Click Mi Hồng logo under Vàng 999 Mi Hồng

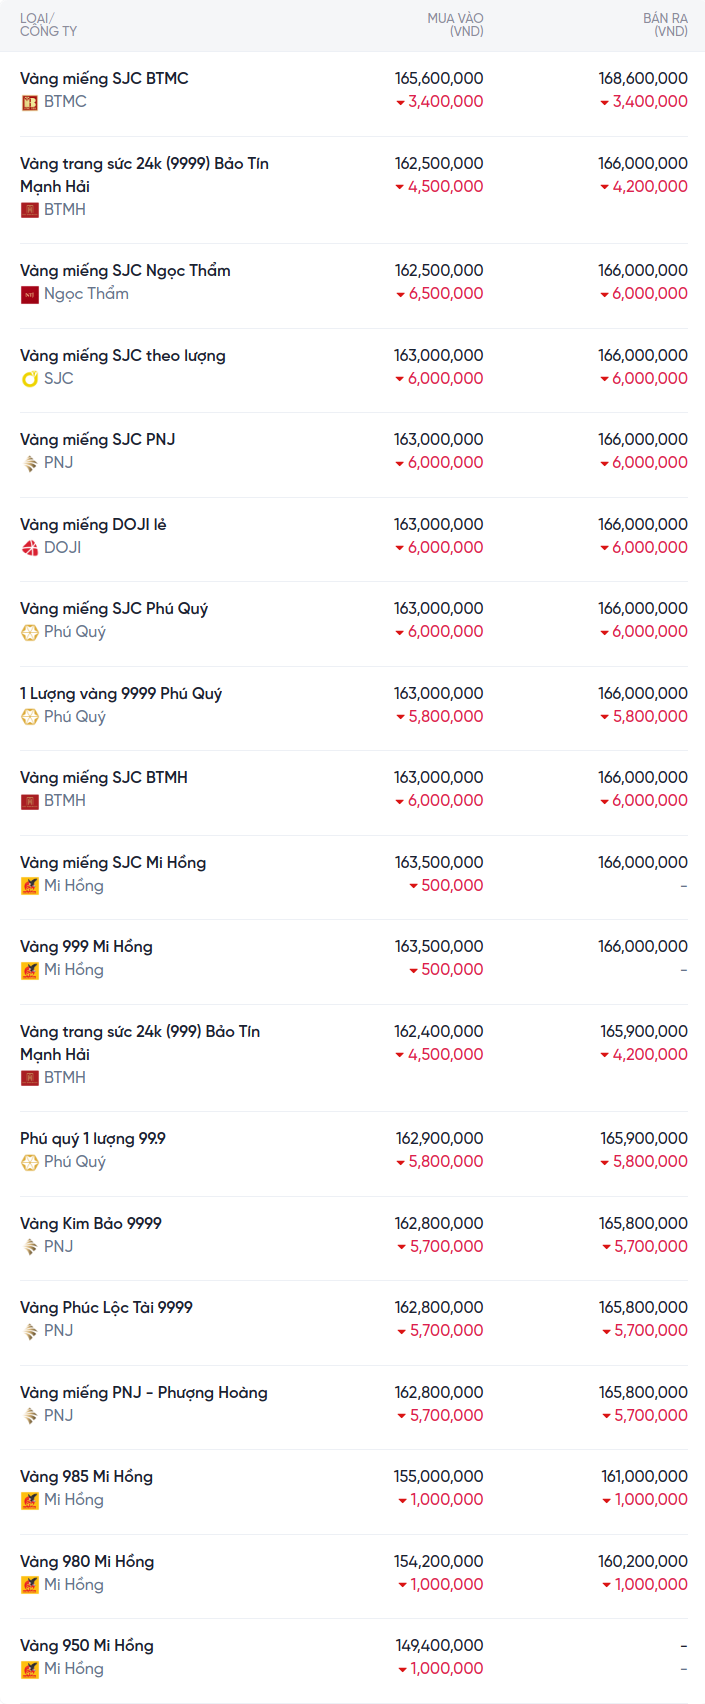click(30, 970)
